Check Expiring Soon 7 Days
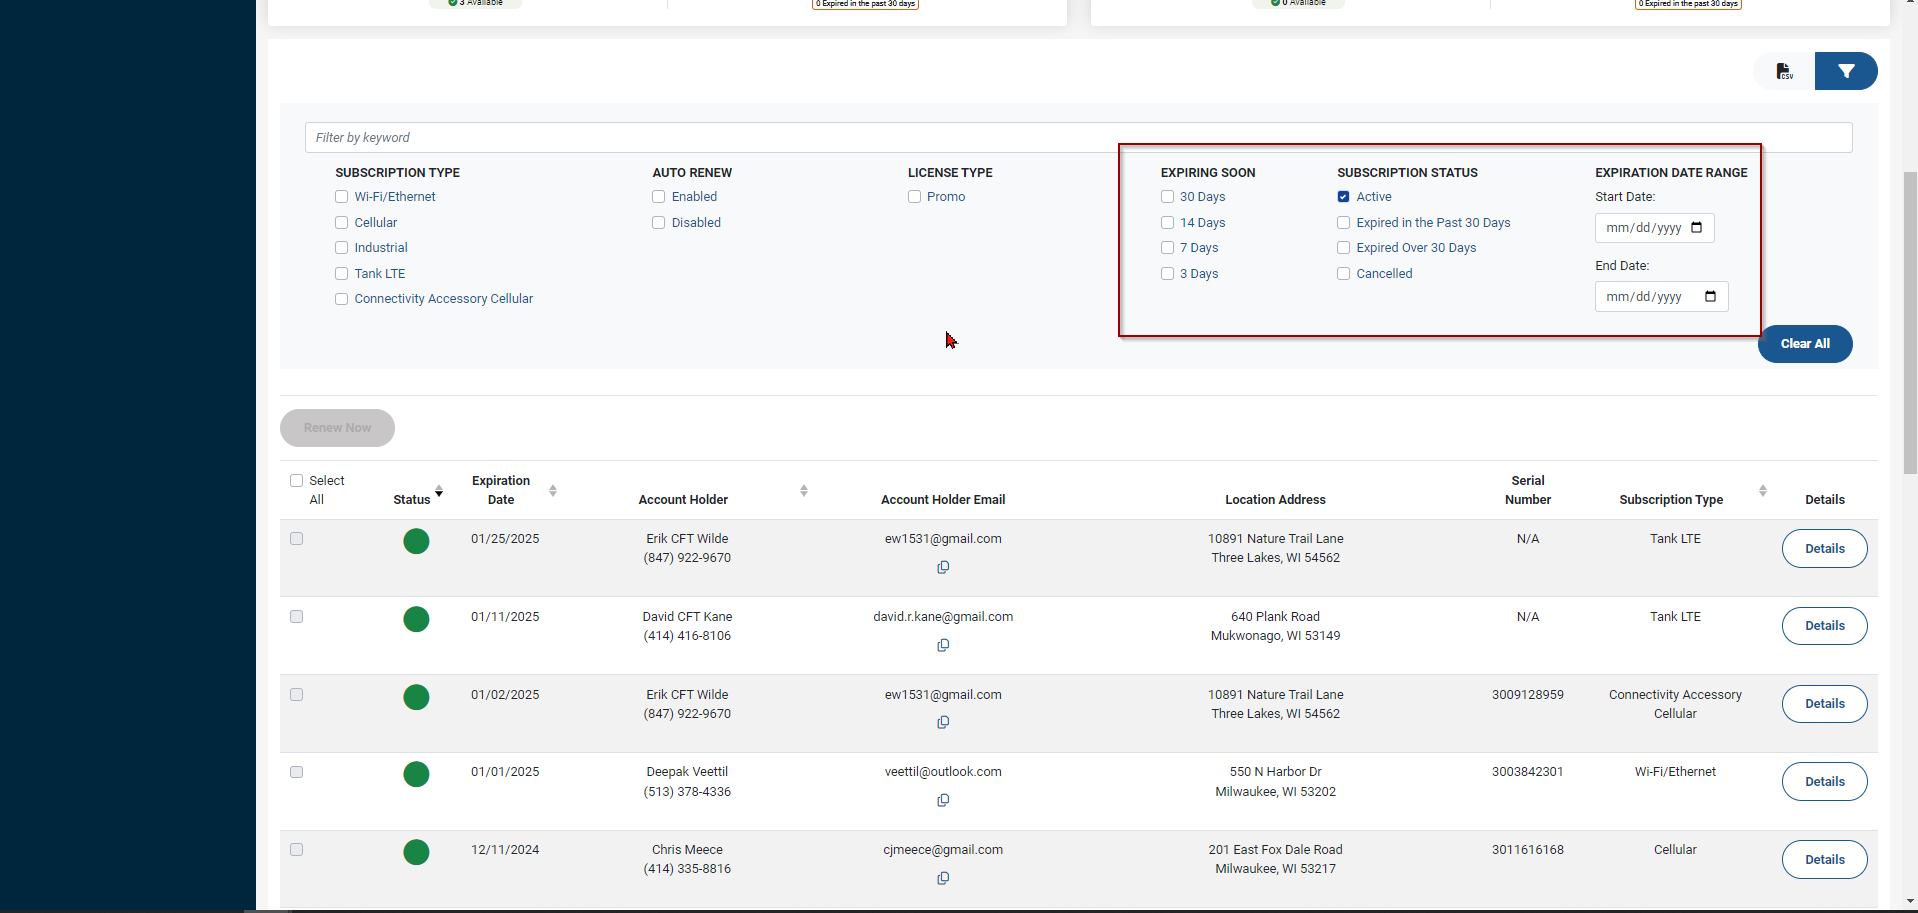The width and height of the screenshot is (1918, 913). coord(1167,248)
